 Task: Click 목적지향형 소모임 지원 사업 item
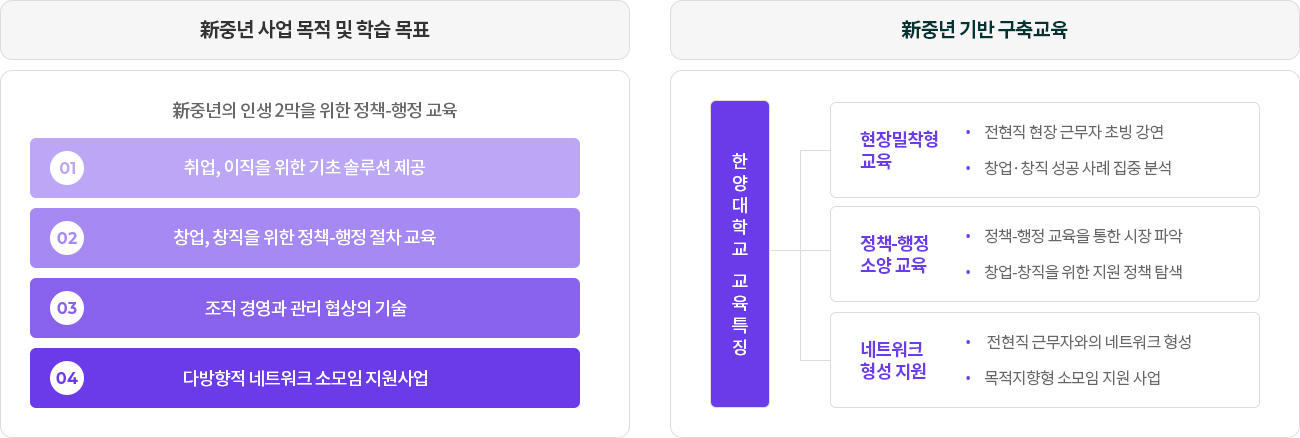pos(1073,378)
